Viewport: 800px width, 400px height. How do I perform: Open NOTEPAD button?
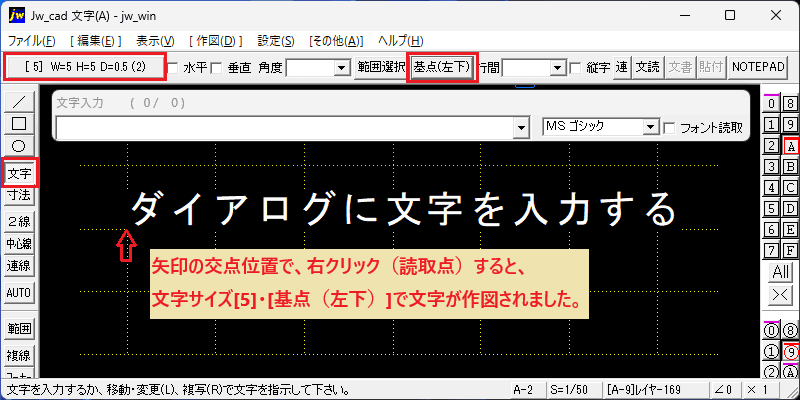click(x=758, y=67)
